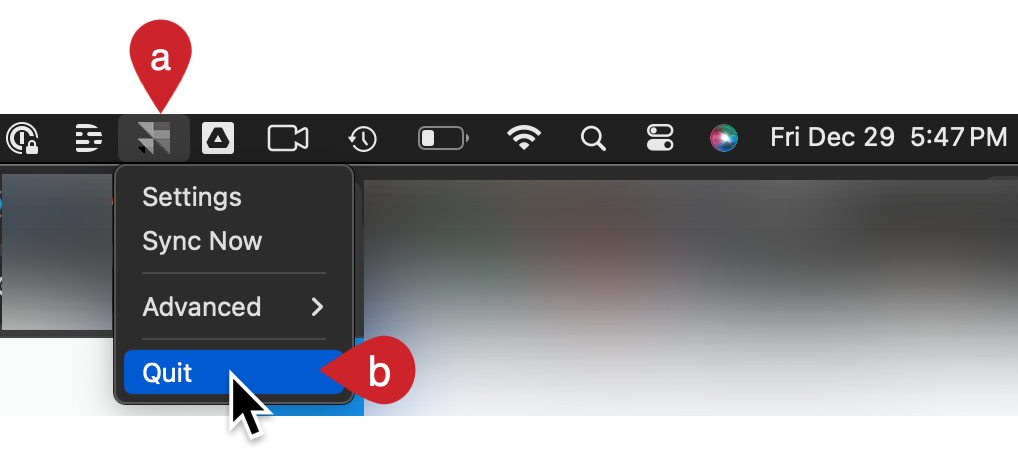This screenshot has width=1018, height=450.
Task: Click the Fri Dec 29 5:47 PM clock
Action: [x=888, y=138]
